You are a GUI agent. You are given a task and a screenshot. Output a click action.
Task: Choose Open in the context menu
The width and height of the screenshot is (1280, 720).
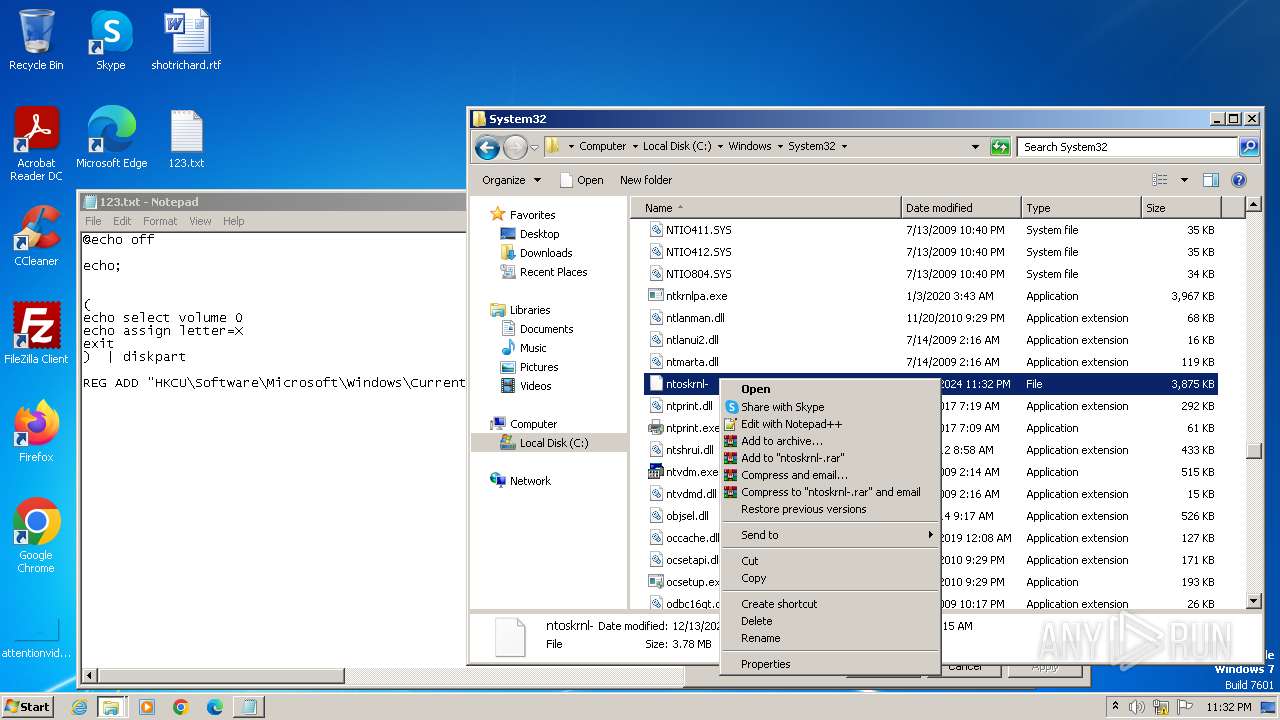coord(830,389)
